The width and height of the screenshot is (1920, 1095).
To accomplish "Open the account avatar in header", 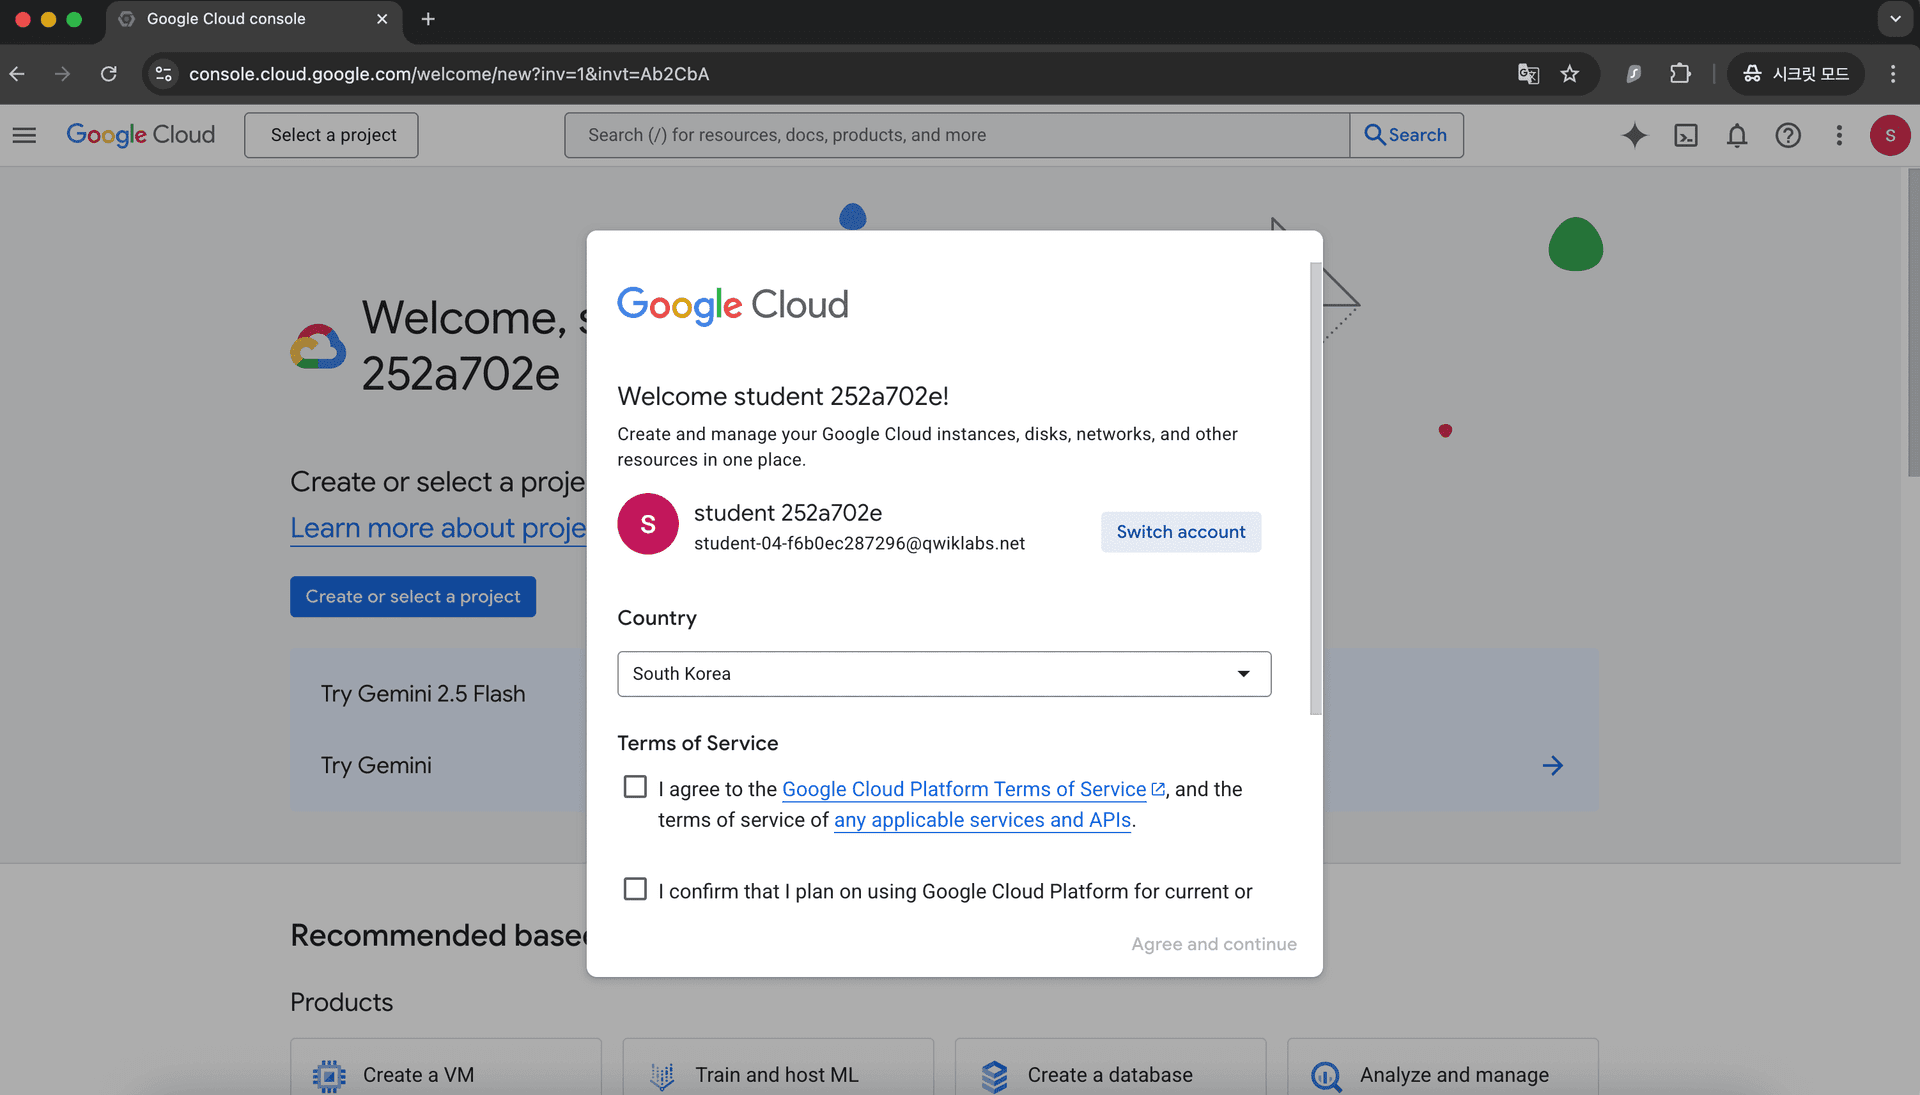I will pyautogui.click(x=1890, y=135).
